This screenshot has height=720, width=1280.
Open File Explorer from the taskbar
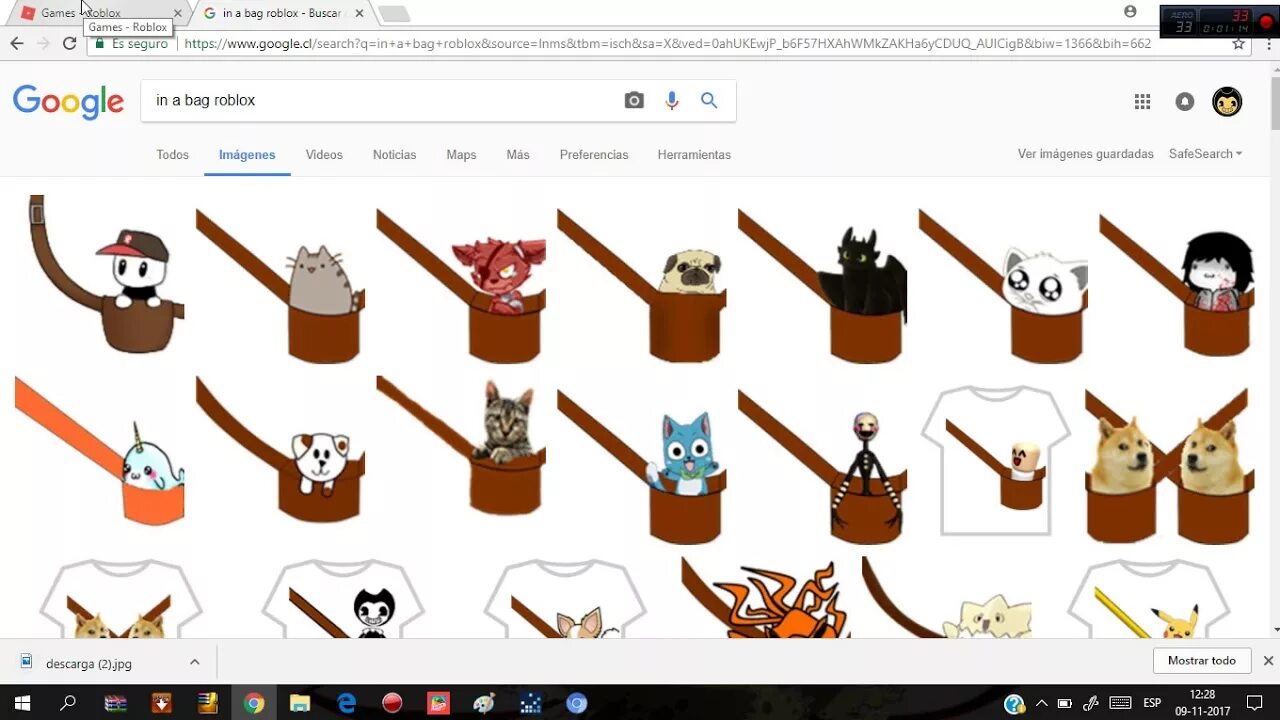tap(300, 703)
